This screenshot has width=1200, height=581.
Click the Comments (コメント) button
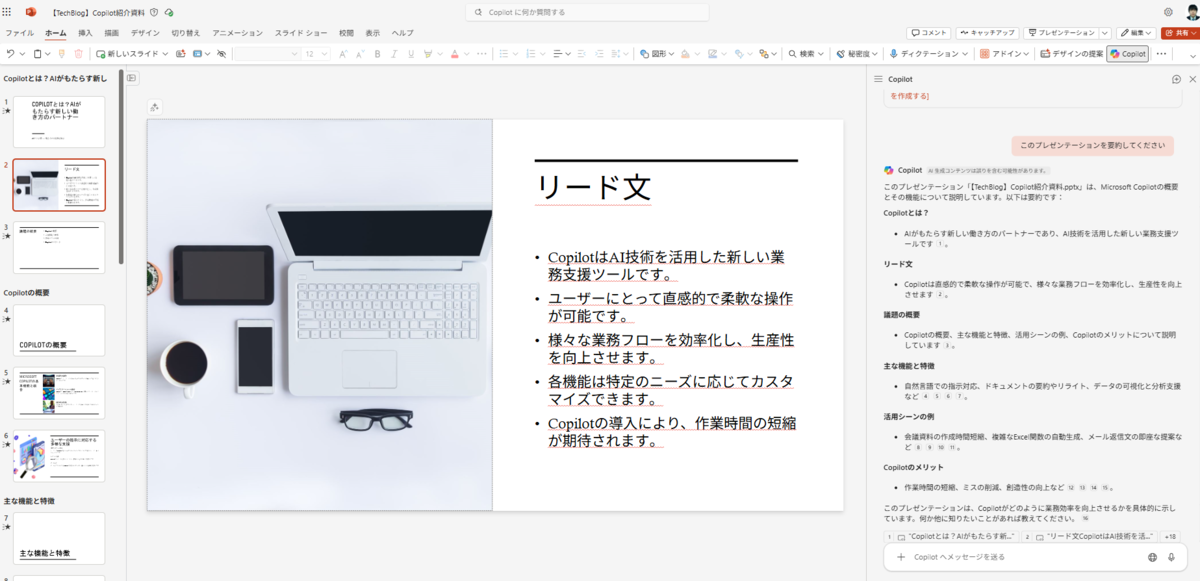click(929, 33)
